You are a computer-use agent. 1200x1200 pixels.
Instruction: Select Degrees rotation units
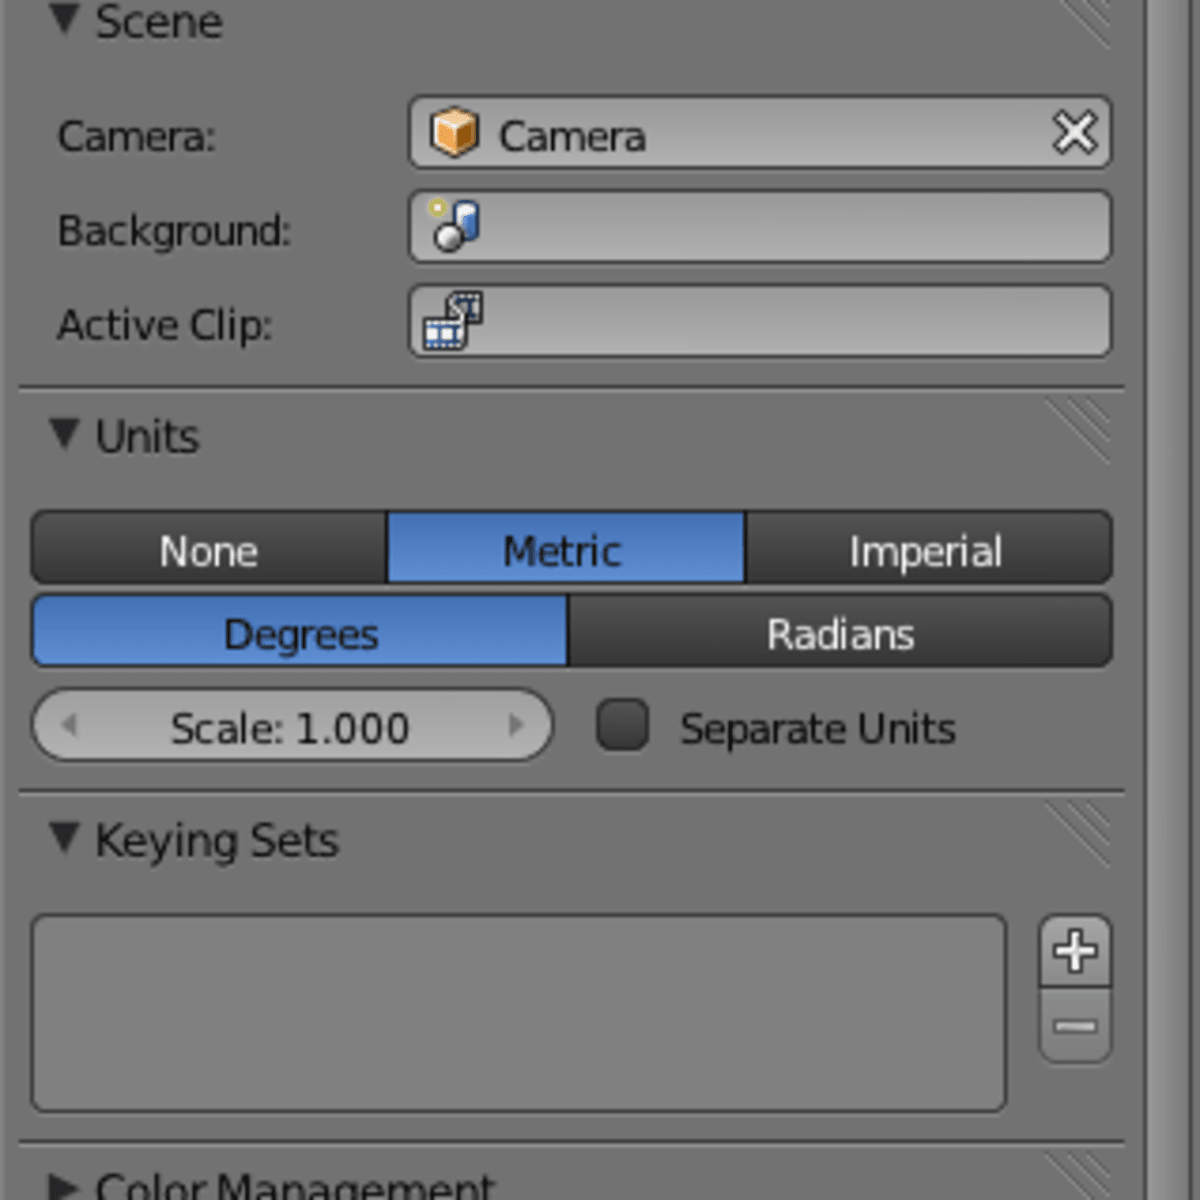300,632
